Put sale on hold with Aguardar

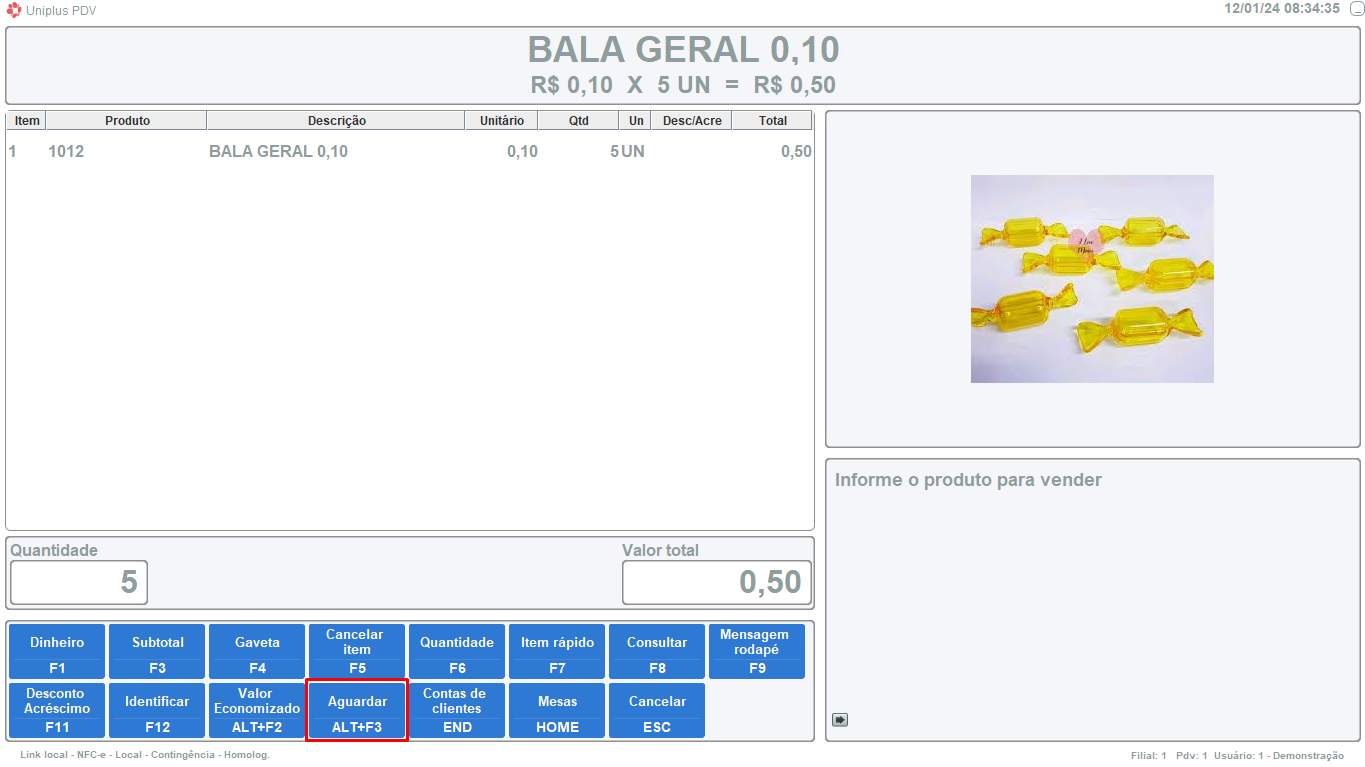[x=357, y=711]
